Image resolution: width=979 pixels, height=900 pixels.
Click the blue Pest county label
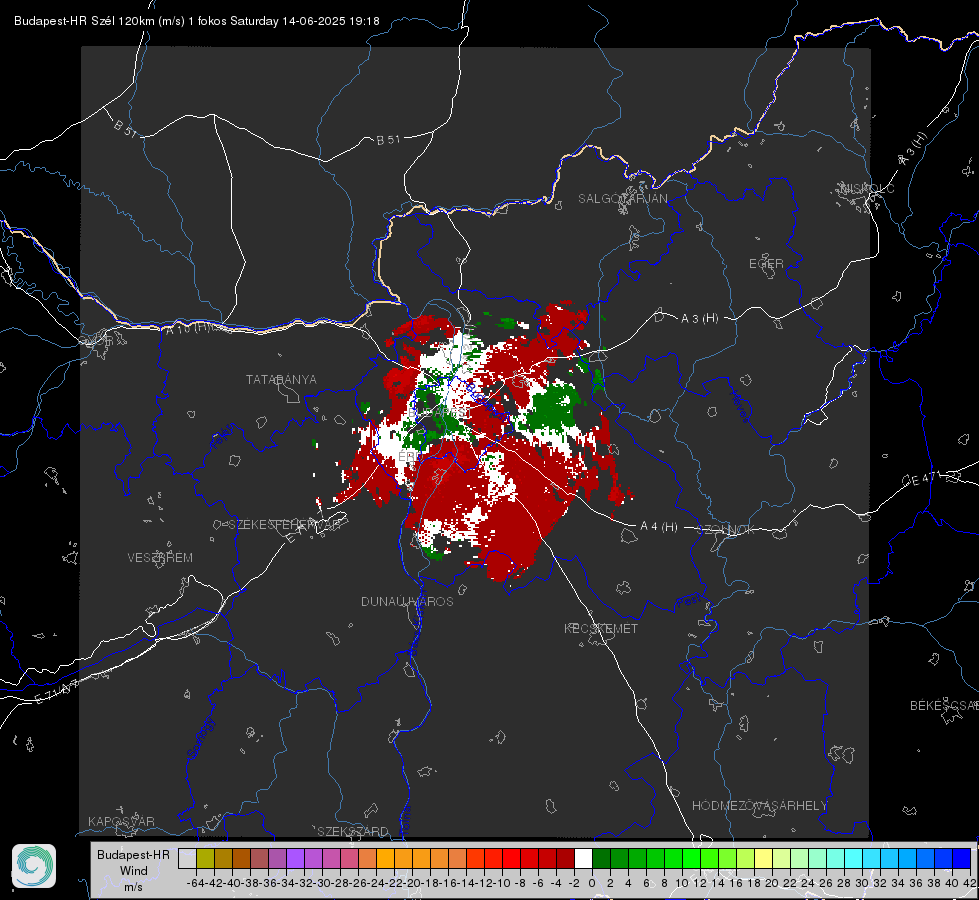tap(688, 602)
